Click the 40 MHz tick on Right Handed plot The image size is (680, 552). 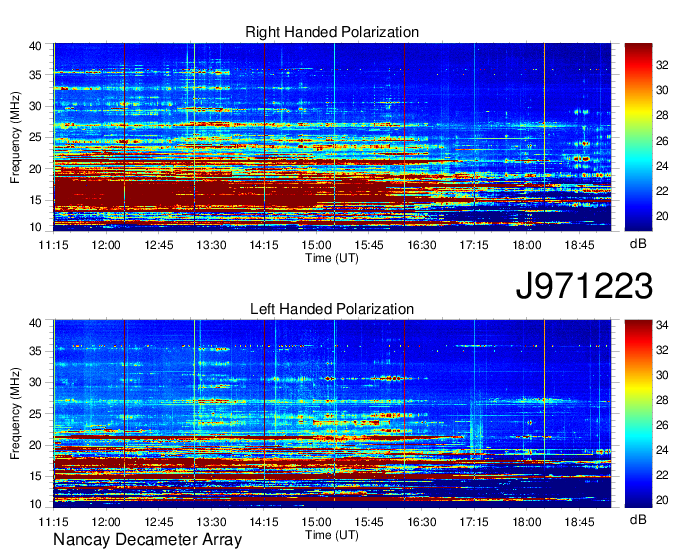pyautogui.click(x=35, y=46)
